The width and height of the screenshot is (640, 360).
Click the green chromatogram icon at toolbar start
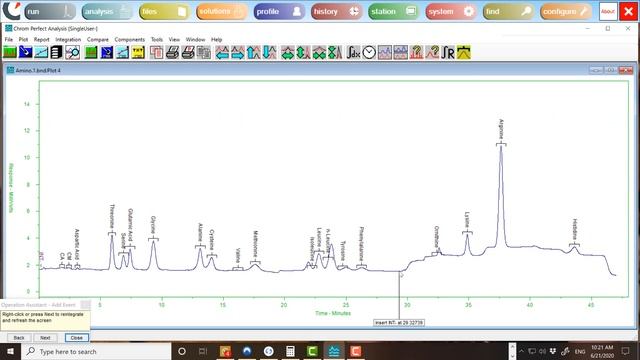[x=10, y=53]
